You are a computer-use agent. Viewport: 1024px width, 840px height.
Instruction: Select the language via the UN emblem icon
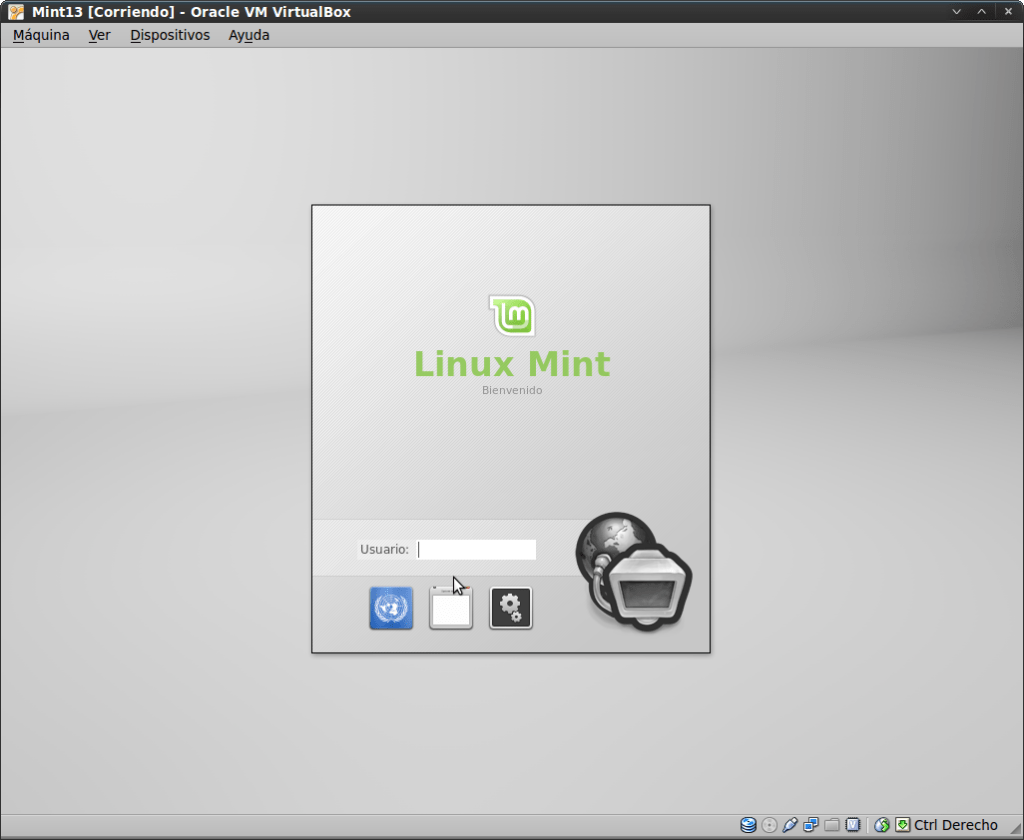390,608
